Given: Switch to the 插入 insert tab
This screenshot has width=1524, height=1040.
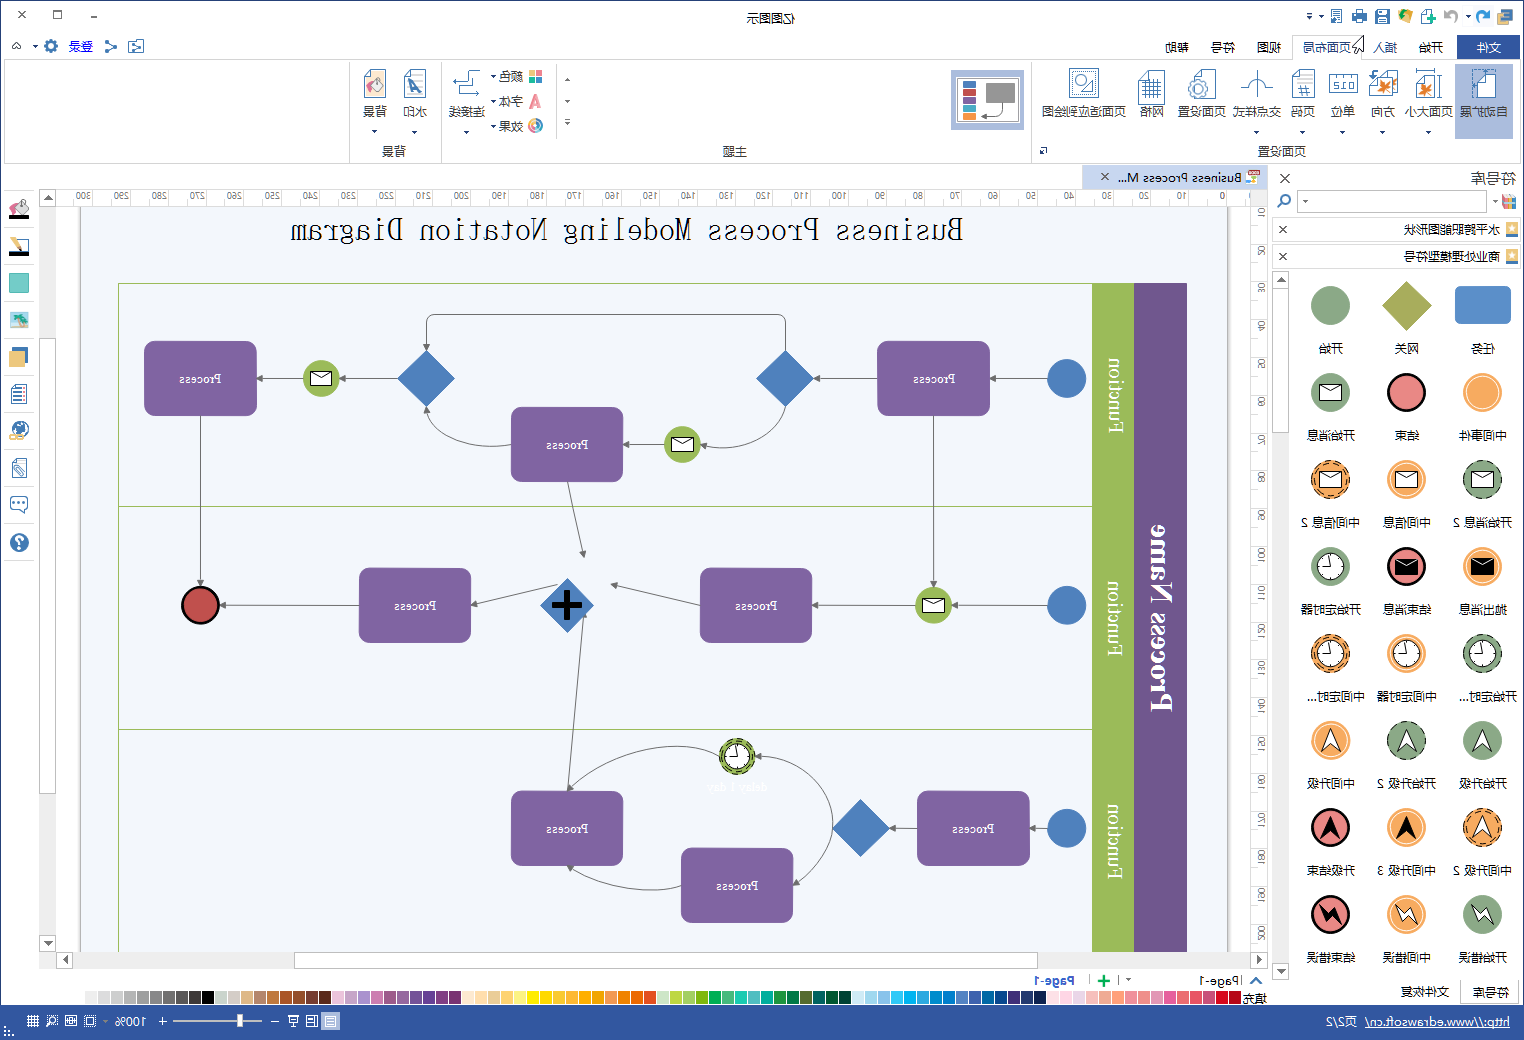Looking at the screenshot, I should [1386, 47].
